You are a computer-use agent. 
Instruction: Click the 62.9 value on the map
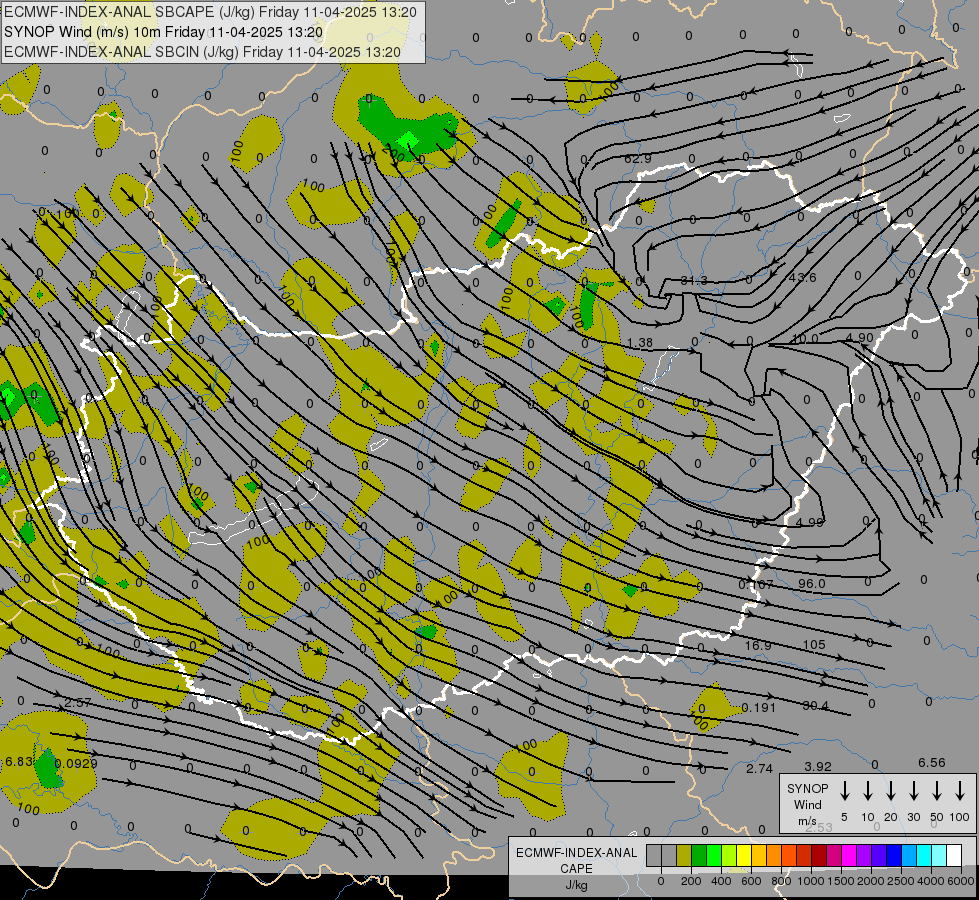[x=637, y=159]
